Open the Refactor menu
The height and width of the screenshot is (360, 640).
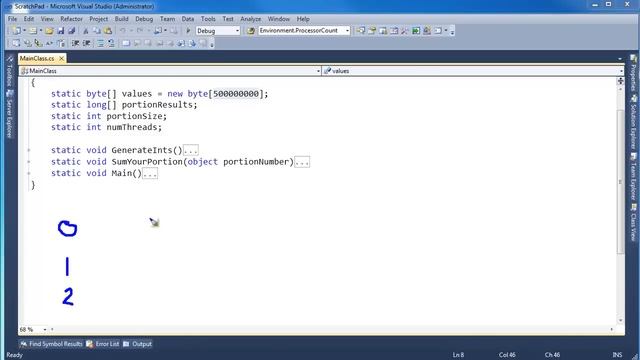pyautogui.click(x=71, y=19)
